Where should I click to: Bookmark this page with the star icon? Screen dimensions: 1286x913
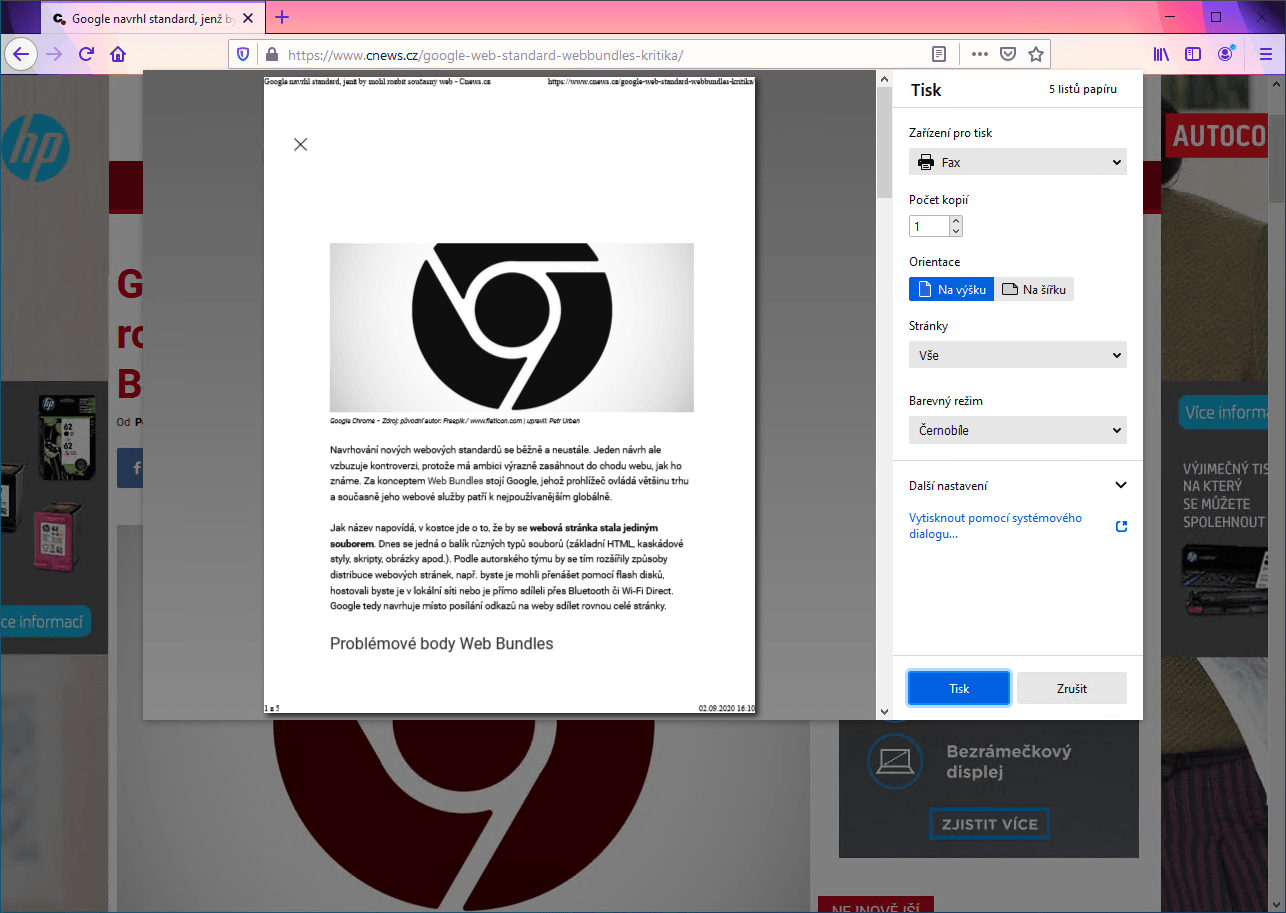pos(1036,54)
